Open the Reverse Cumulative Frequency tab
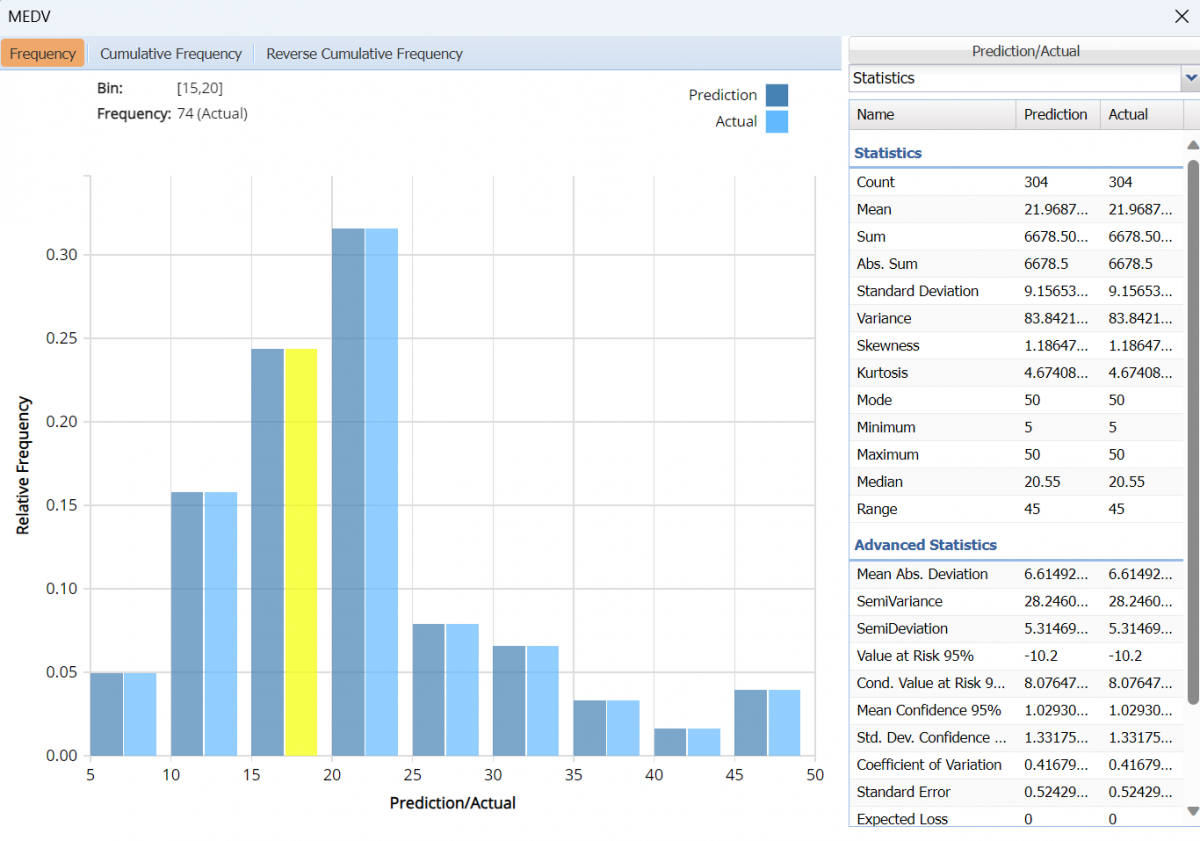The width and height of the screenshot is (1200, 841). (364, 54)
